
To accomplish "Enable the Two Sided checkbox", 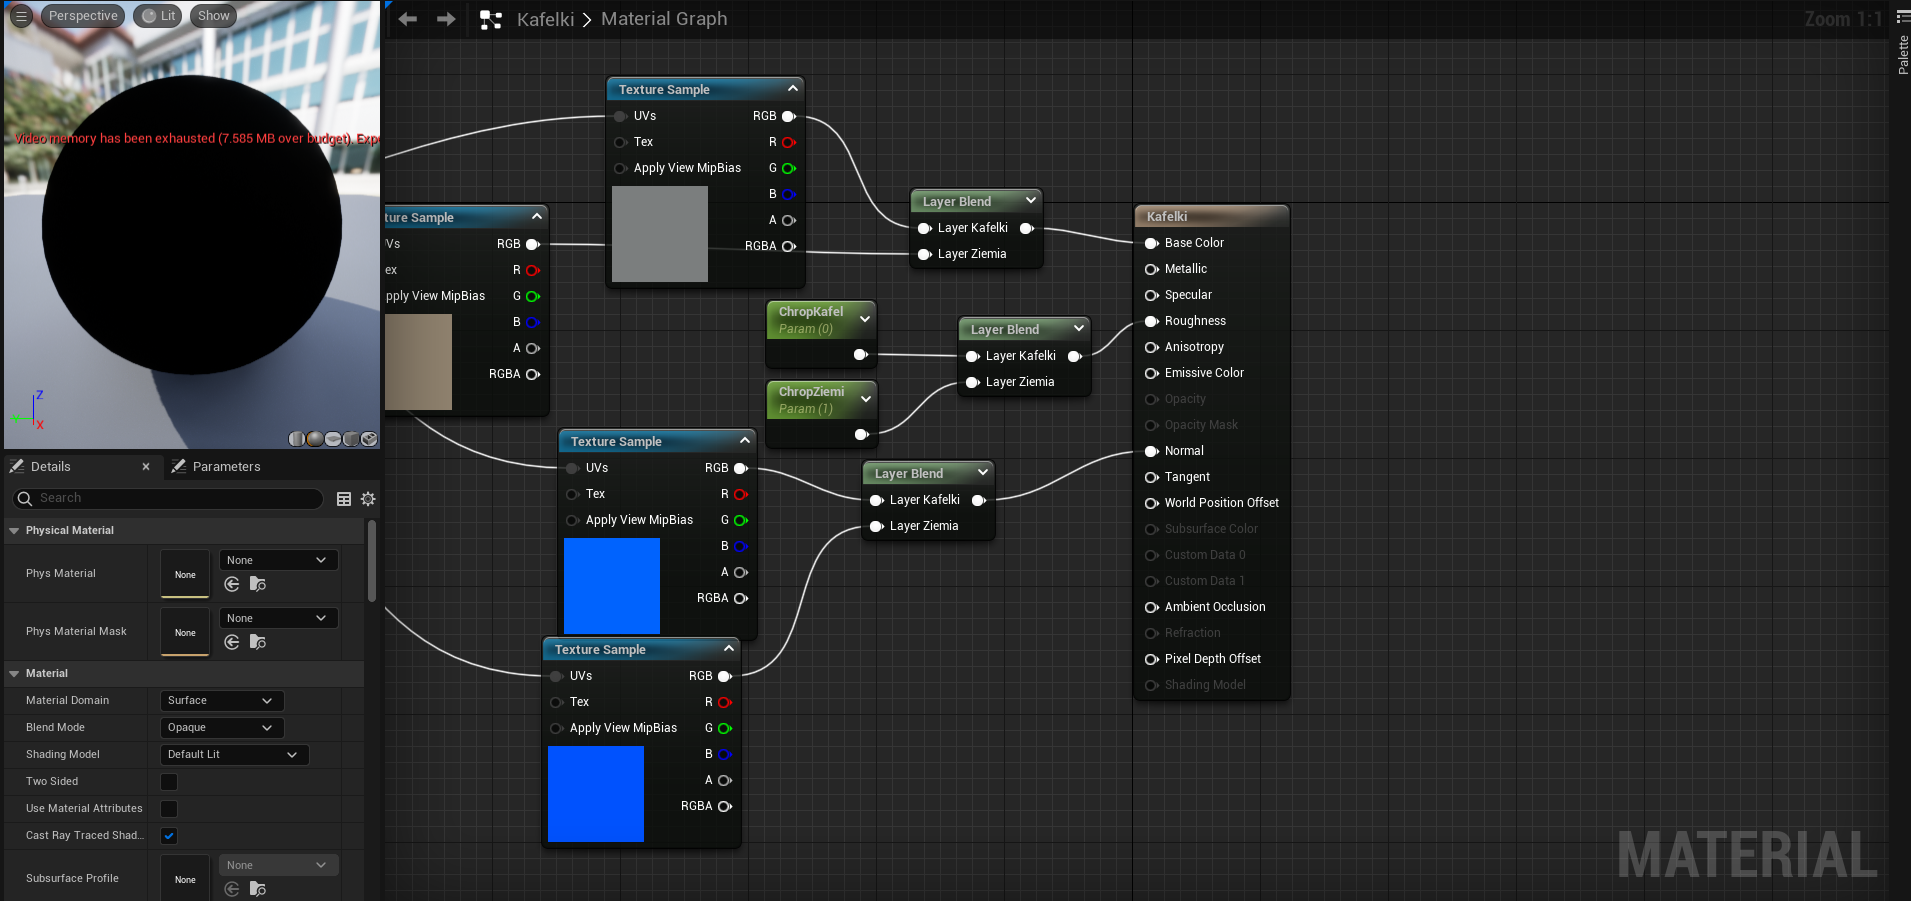I will point(168,781).
